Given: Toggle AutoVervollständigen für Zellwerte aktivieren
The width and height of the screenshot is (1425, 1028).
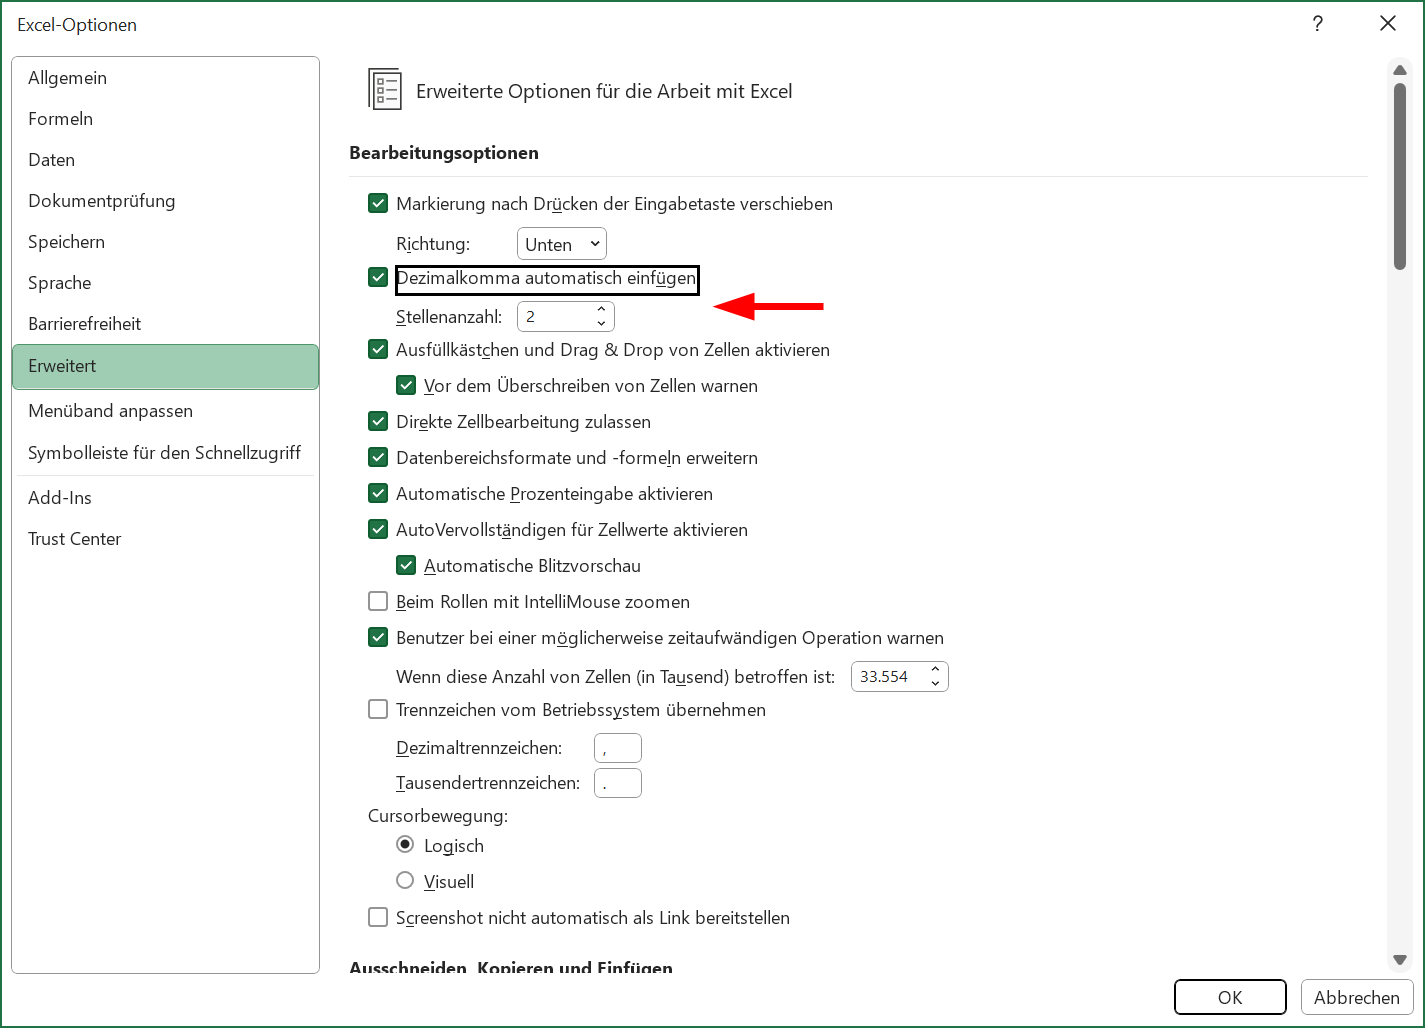Looking at the screenshot, I should point(378,530).
